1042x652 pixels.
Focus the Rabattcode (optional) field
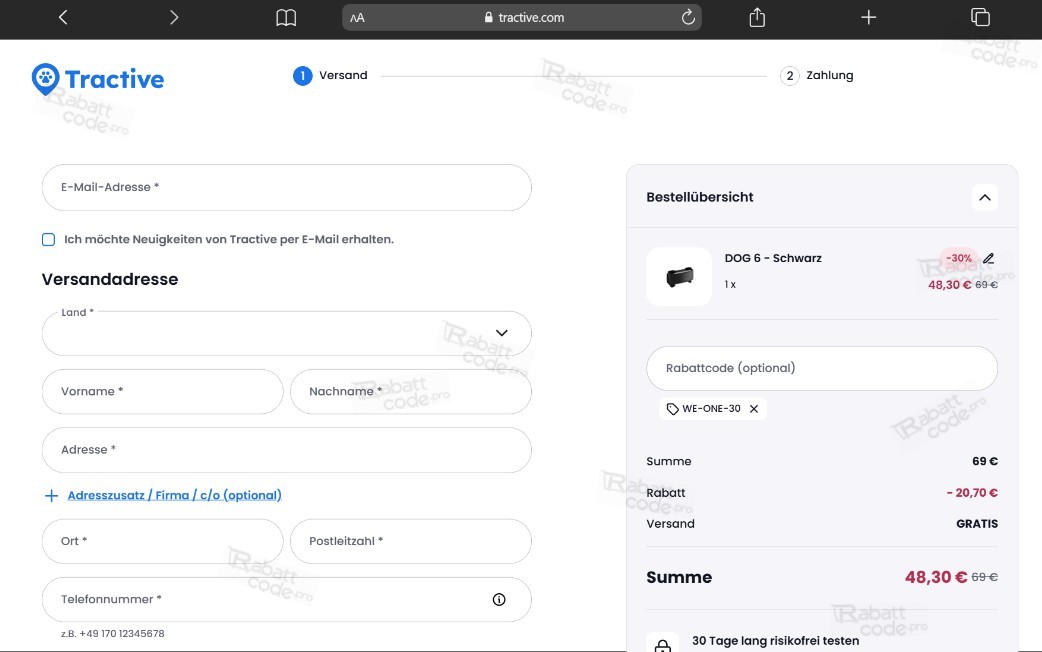click(x=822, y=368)
